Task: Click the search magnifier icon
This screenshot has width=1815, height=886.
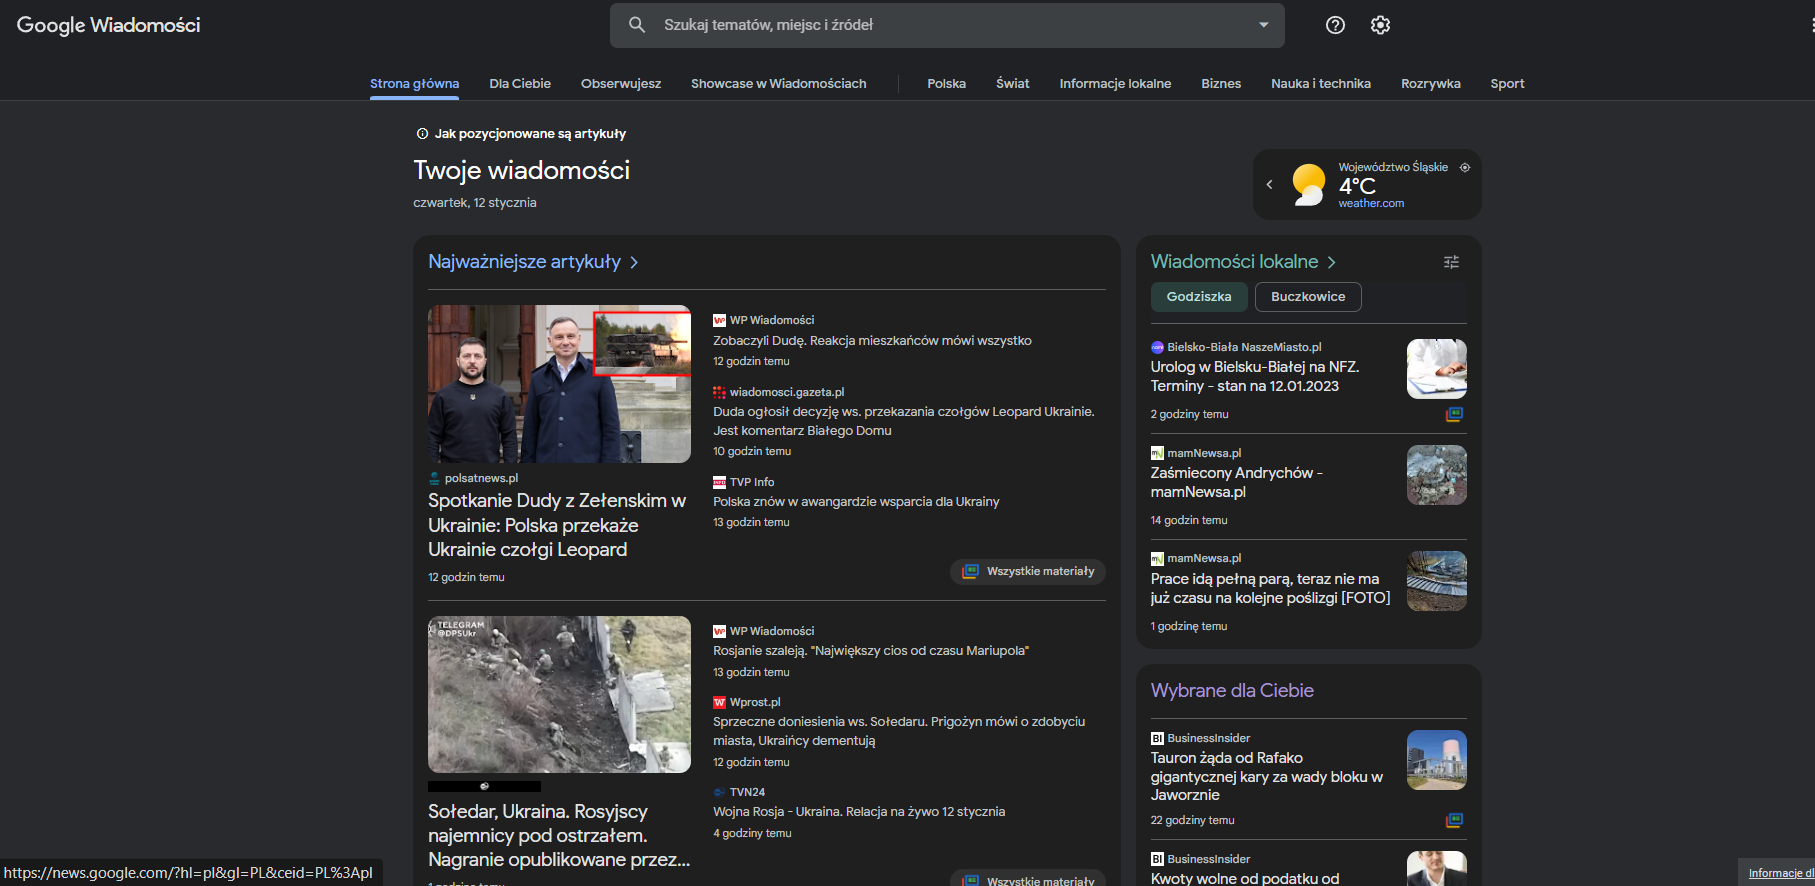Action: pos(637,25)
